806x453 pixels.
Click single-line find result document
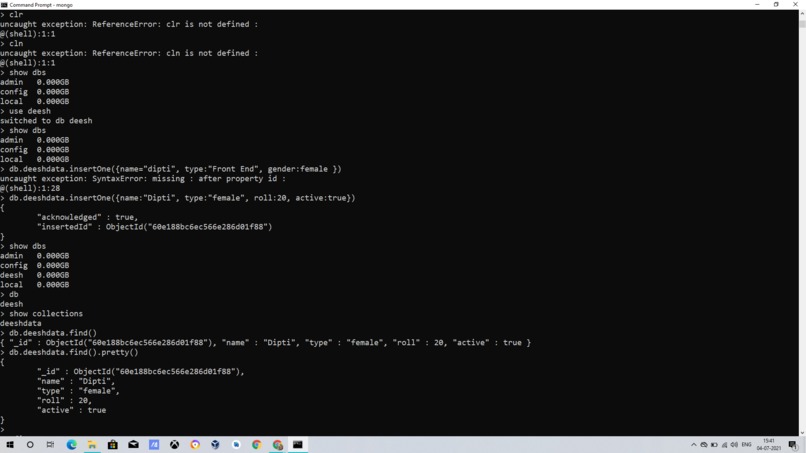click(266, 342)
